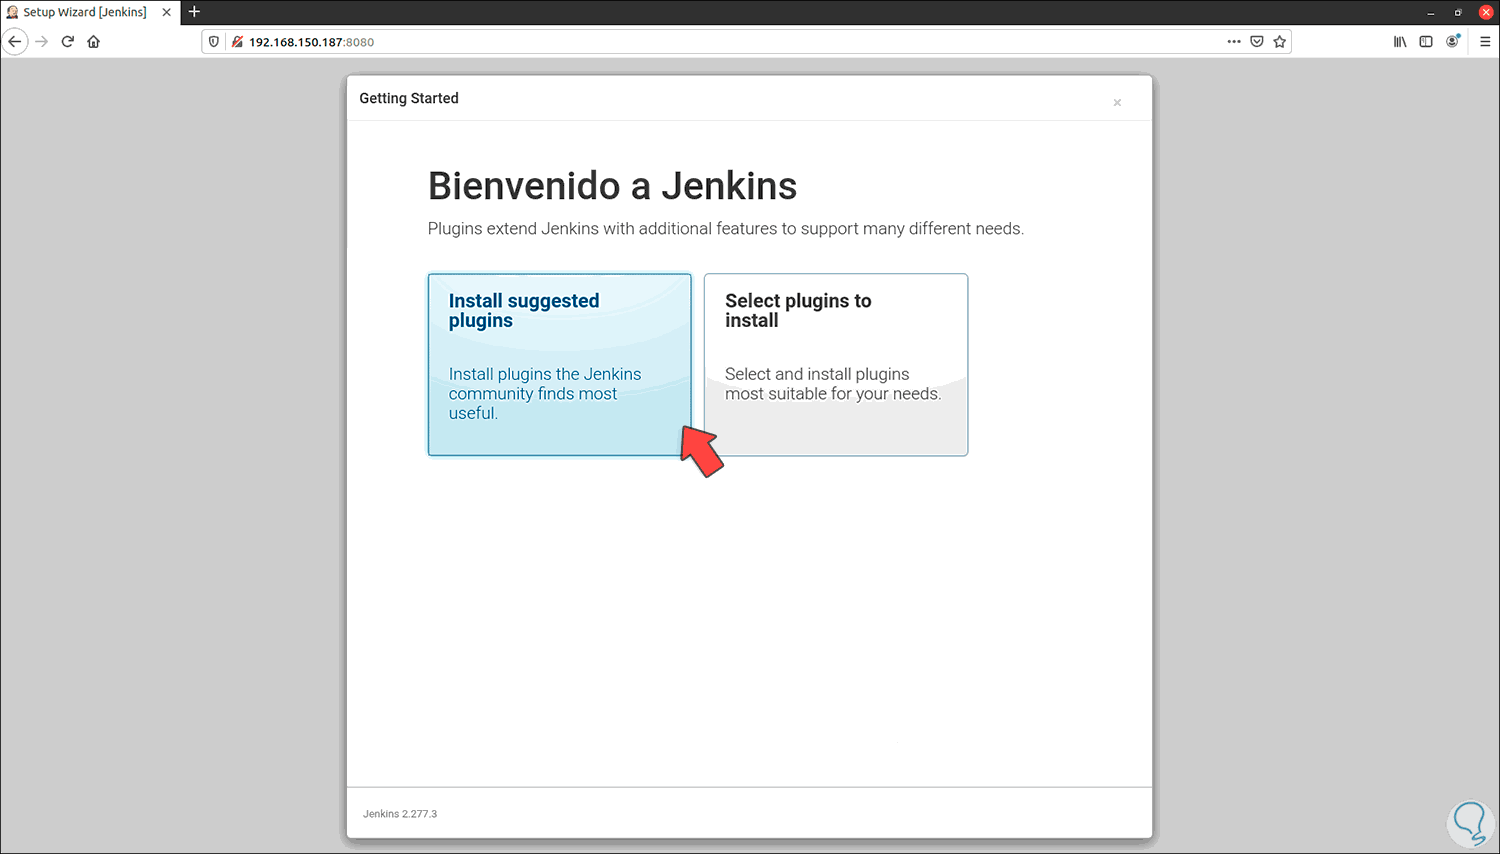This screenshot has width=1500, height=854.
Task: Save page to Pocket
Action: 1257,42
